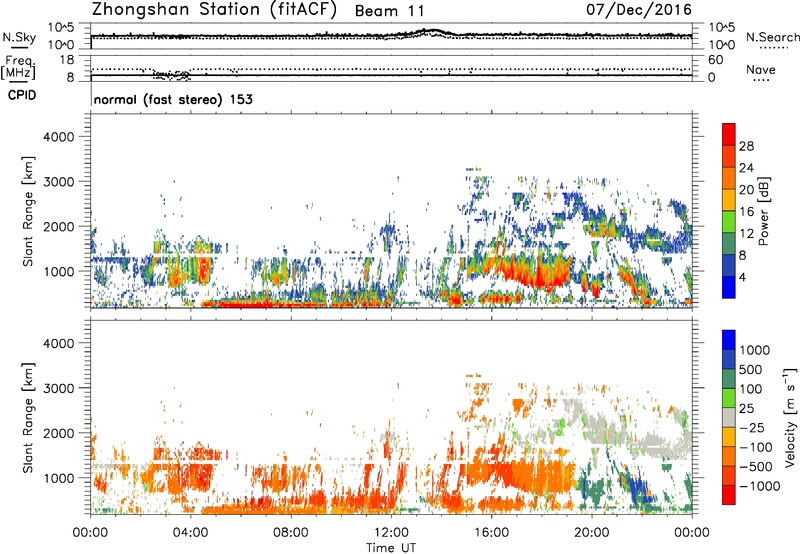Screen dimensions: 800x554
Task: Click the grey band of Velocity colorbar
Action: [729, 417]
